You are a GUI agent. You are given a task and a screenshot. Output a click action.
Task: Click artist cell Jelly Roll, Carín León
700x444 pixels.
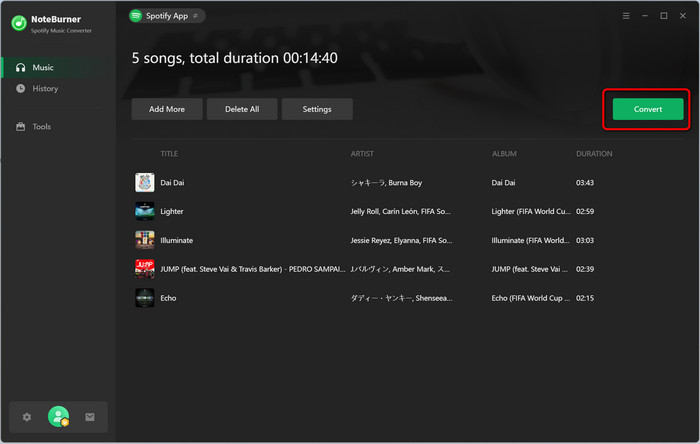(x=400, y=212)
